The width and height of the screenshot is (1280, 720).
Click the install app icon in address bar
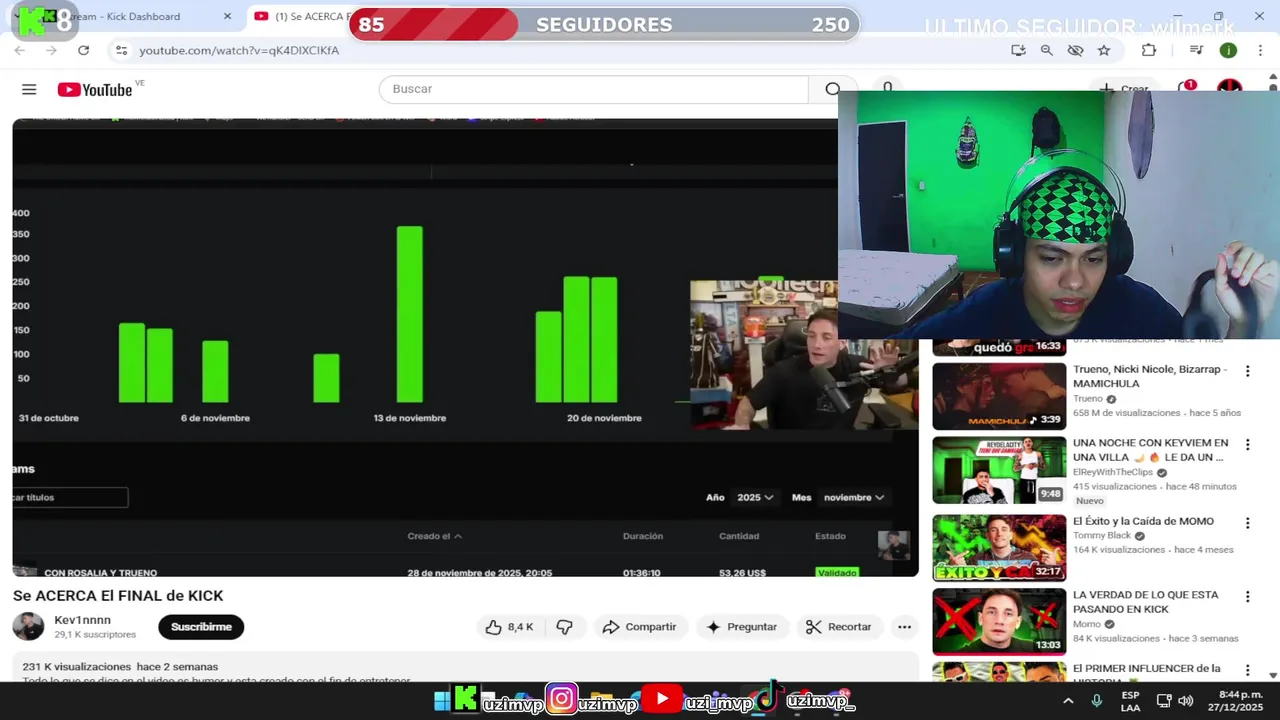(1018, 50)
